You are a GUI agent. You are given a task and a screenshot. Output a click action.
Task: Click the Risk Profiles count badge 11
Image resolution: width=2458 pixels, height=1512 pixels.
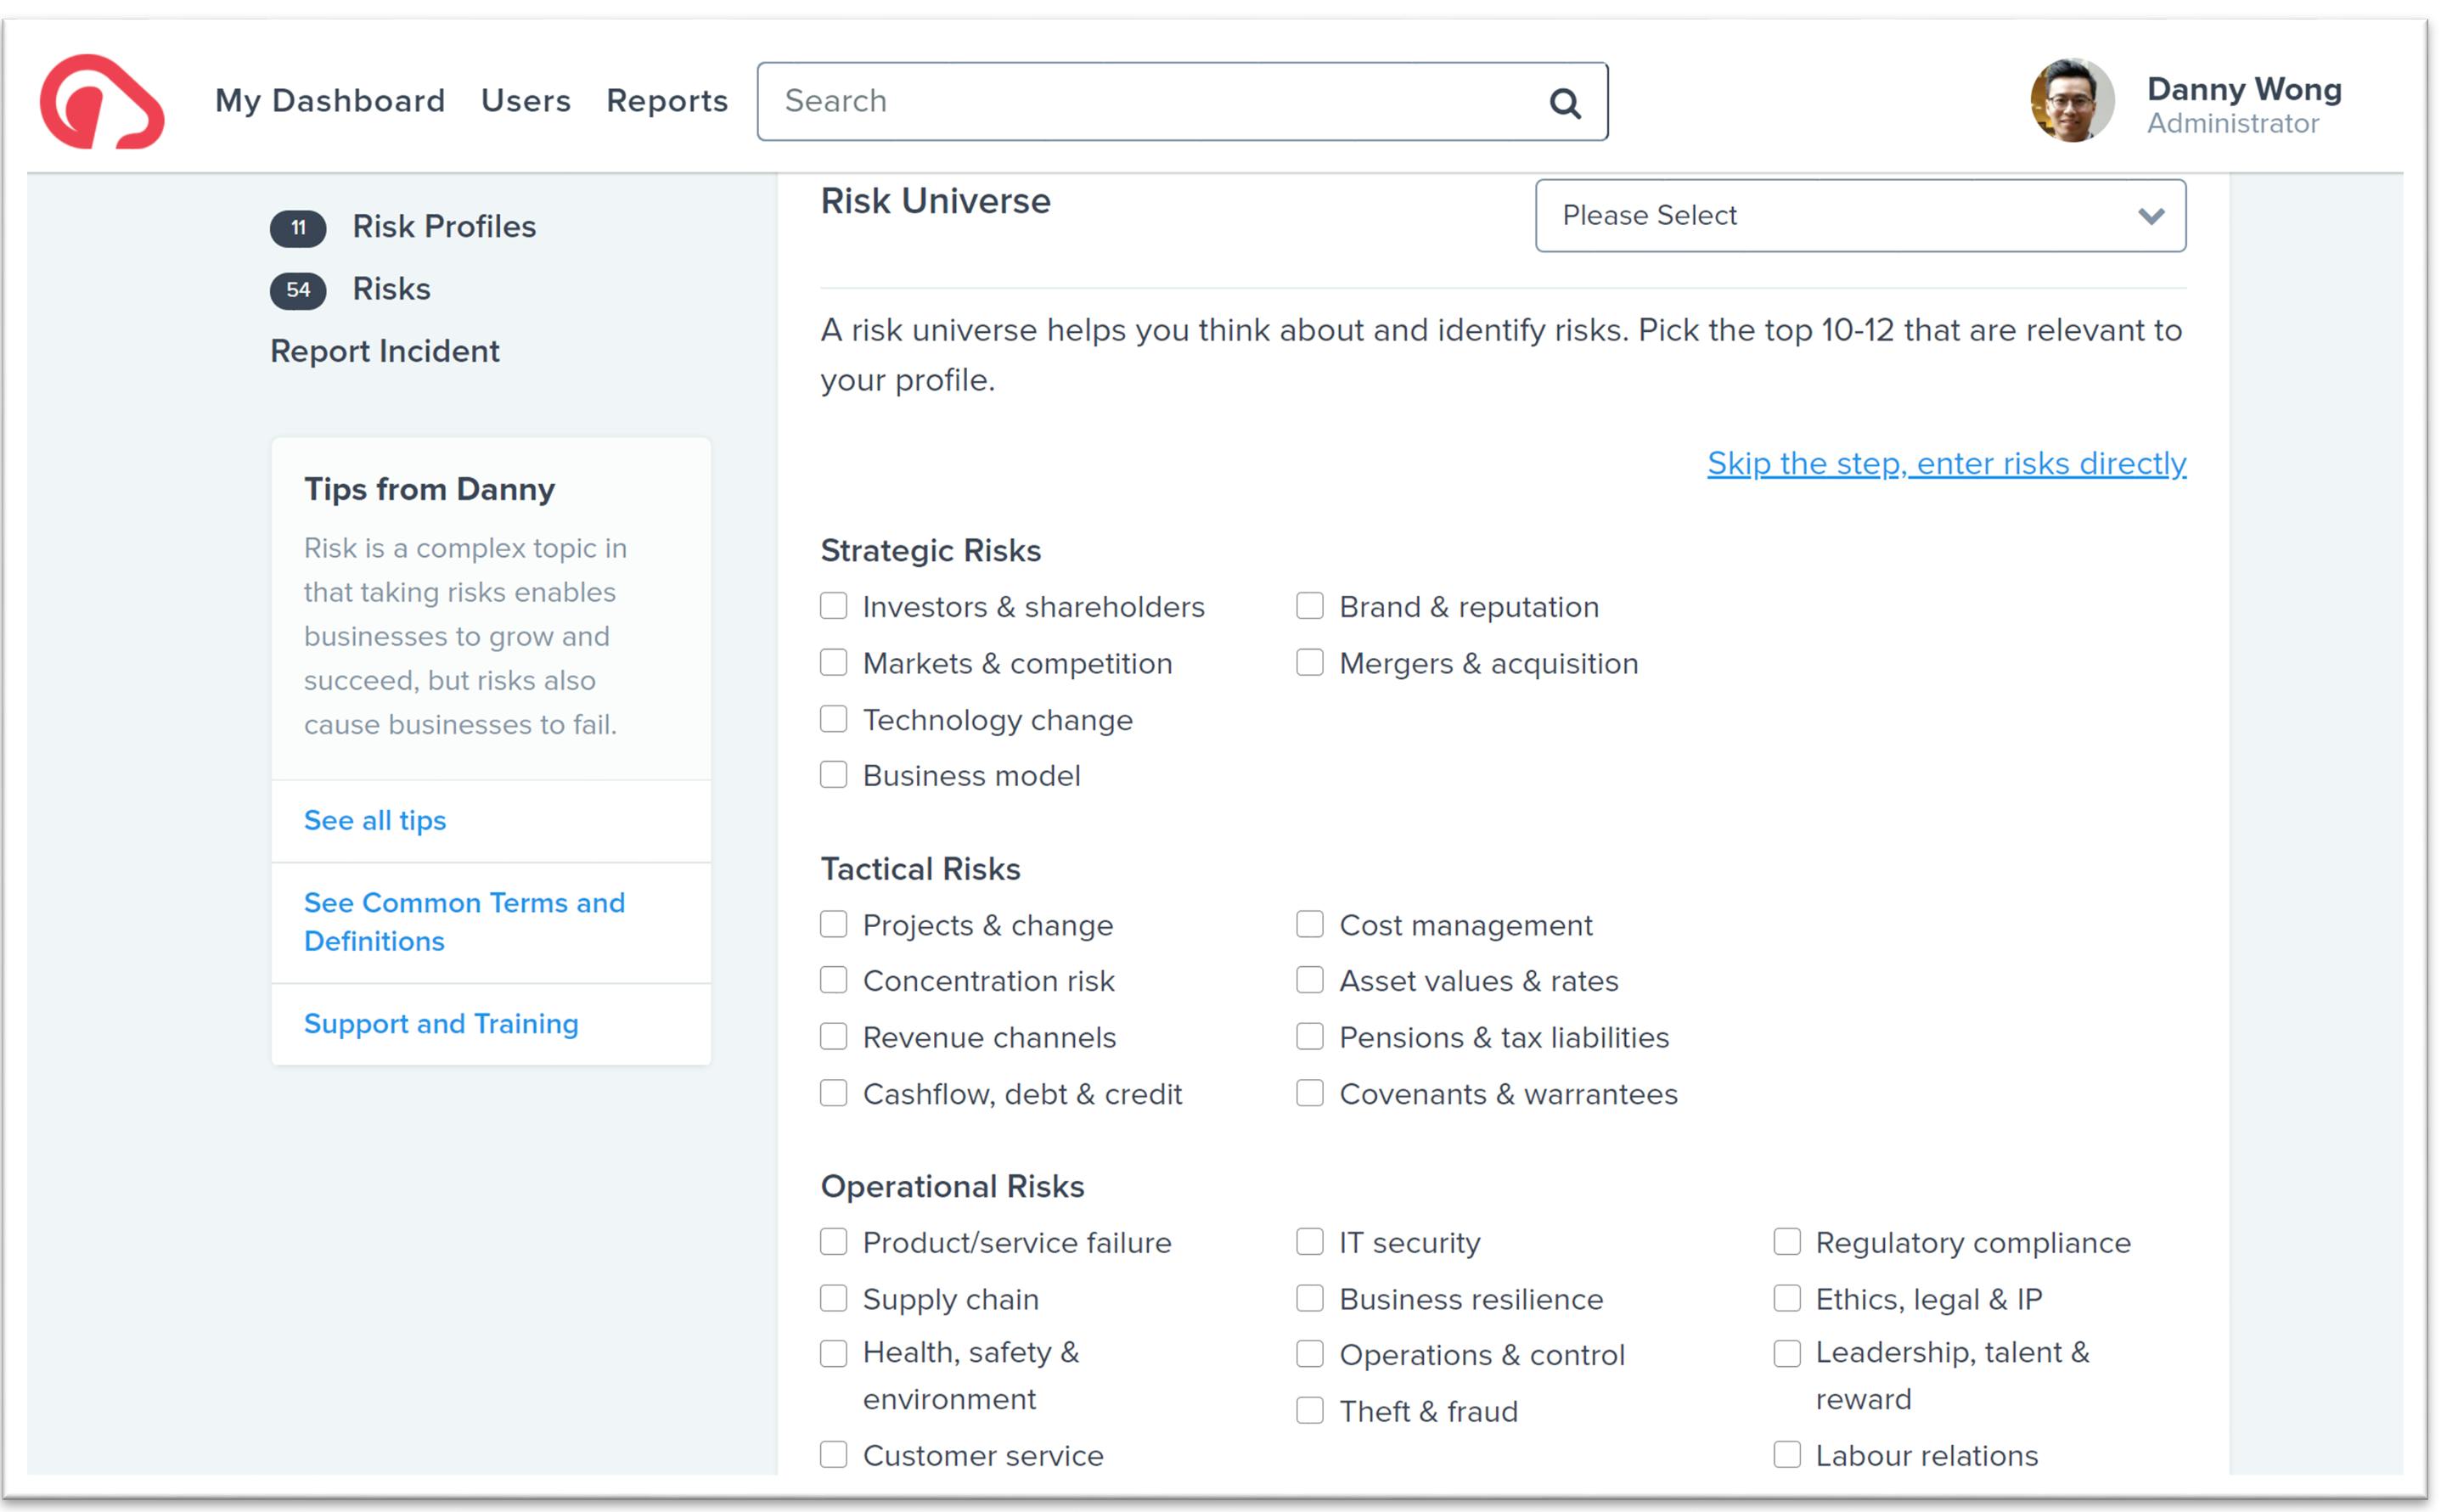[298, 228]
